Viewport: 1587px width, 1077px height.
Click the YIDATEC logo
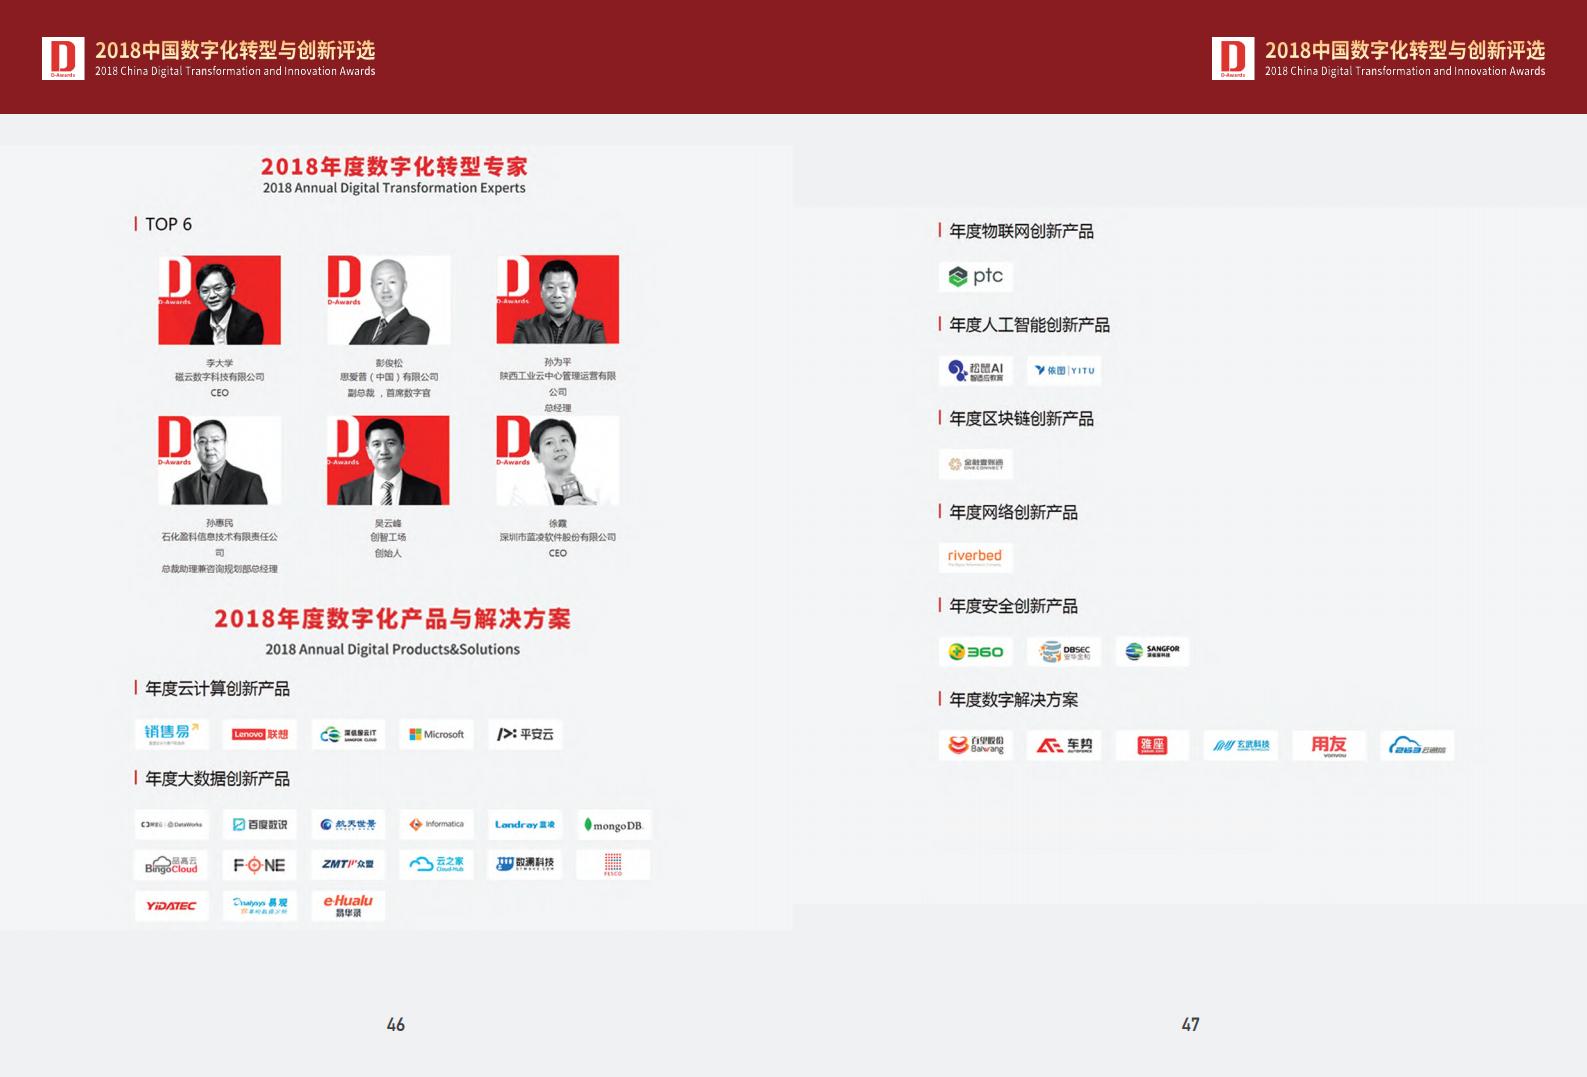tap(172, 906)
